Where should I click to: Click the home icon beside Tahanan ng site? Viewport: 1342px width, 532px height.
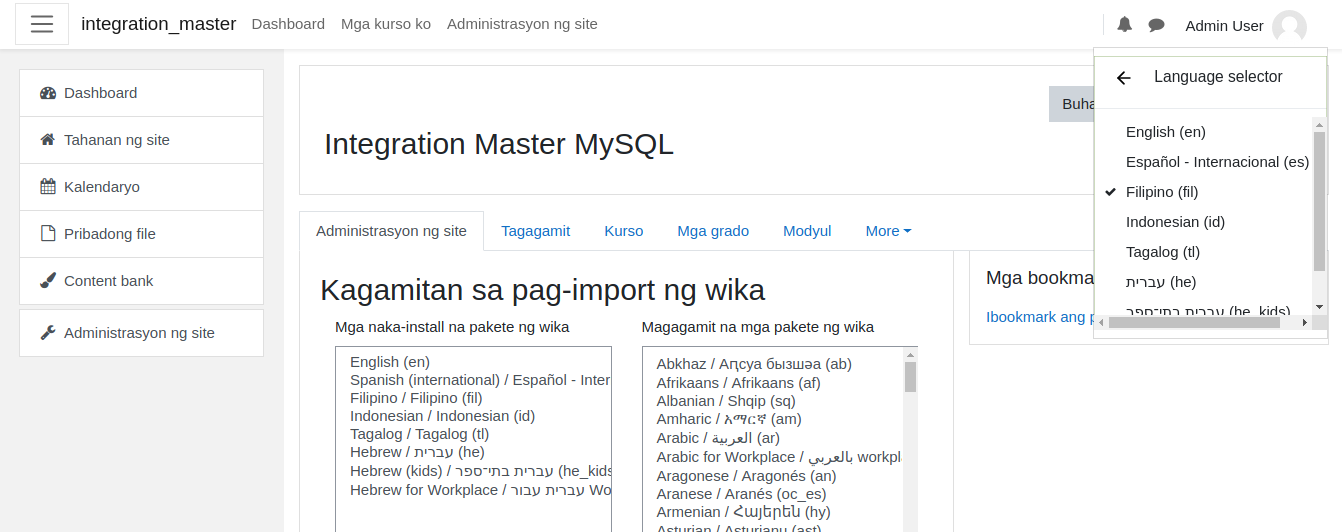click(48, 140)
